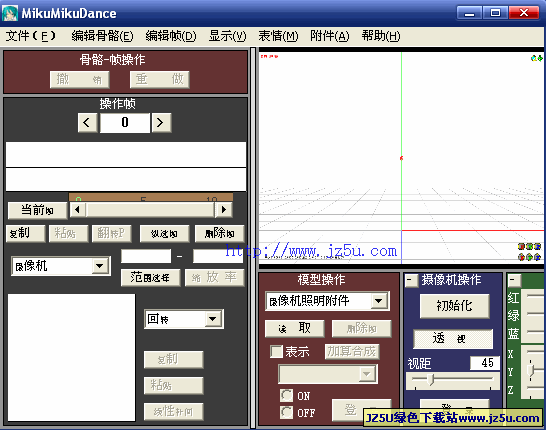Click the white interpolation curve box
This screenshot has width=546, height=430.
pos(71,358)
